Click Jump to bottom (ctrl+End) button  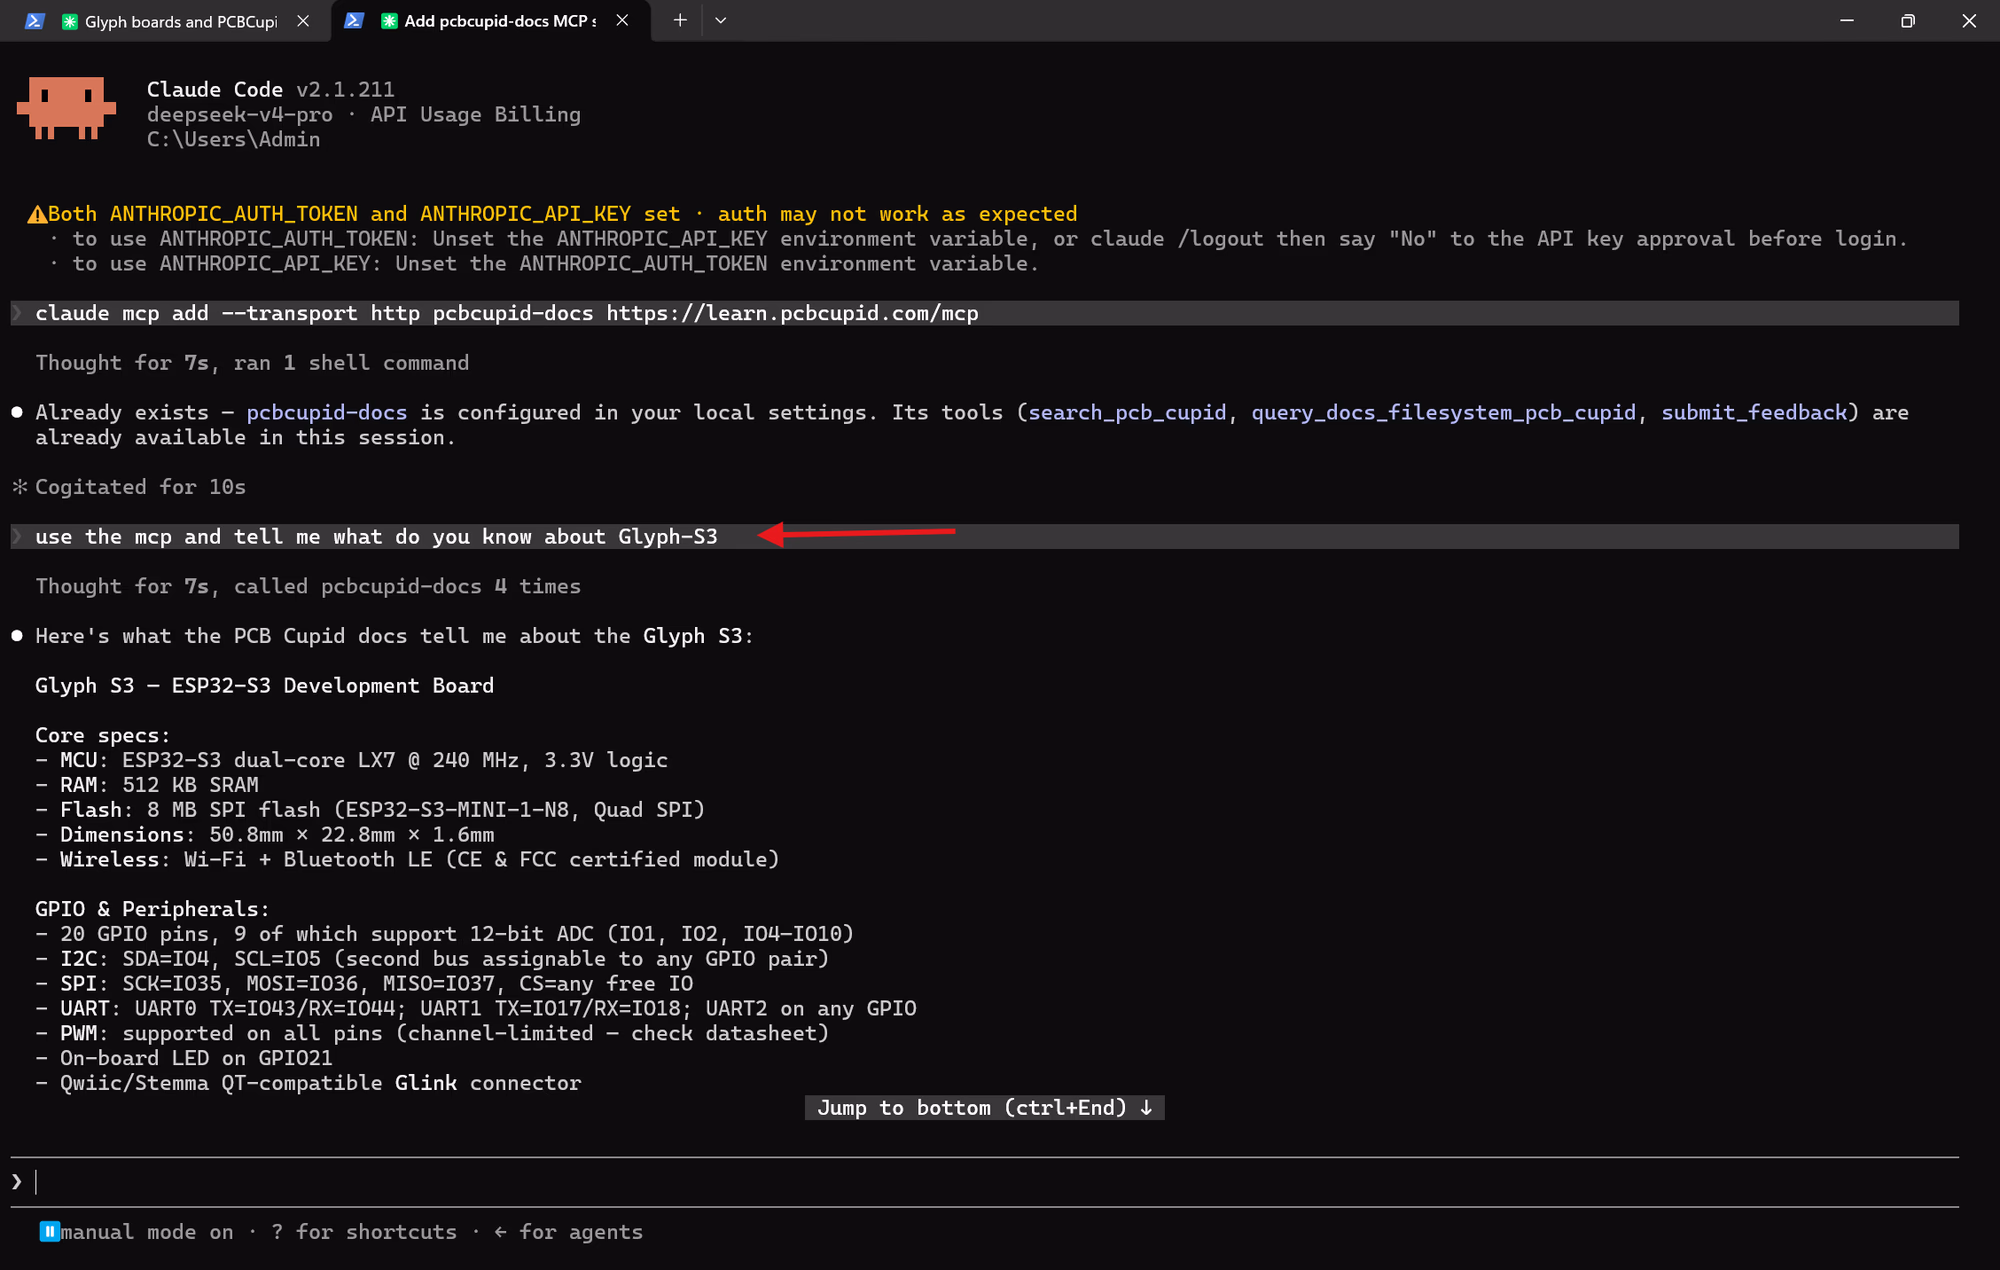pos(984,1108)
